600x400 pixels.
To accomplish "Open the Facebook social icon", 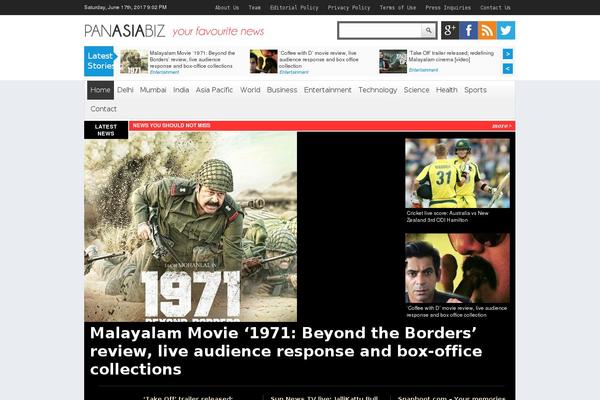I will coord(468,30).
